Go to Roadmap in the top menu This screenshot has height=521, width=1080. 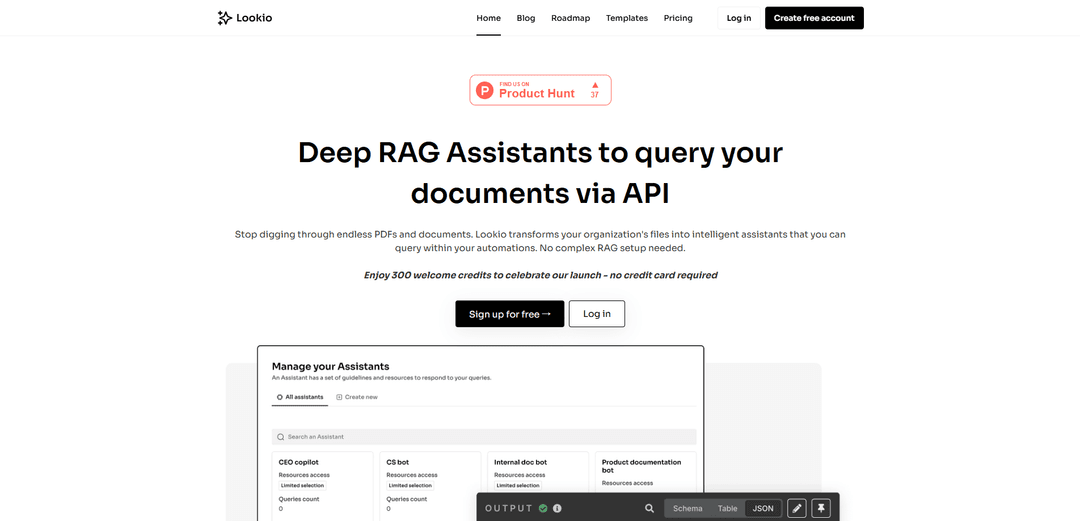click(x=570, y=18)
